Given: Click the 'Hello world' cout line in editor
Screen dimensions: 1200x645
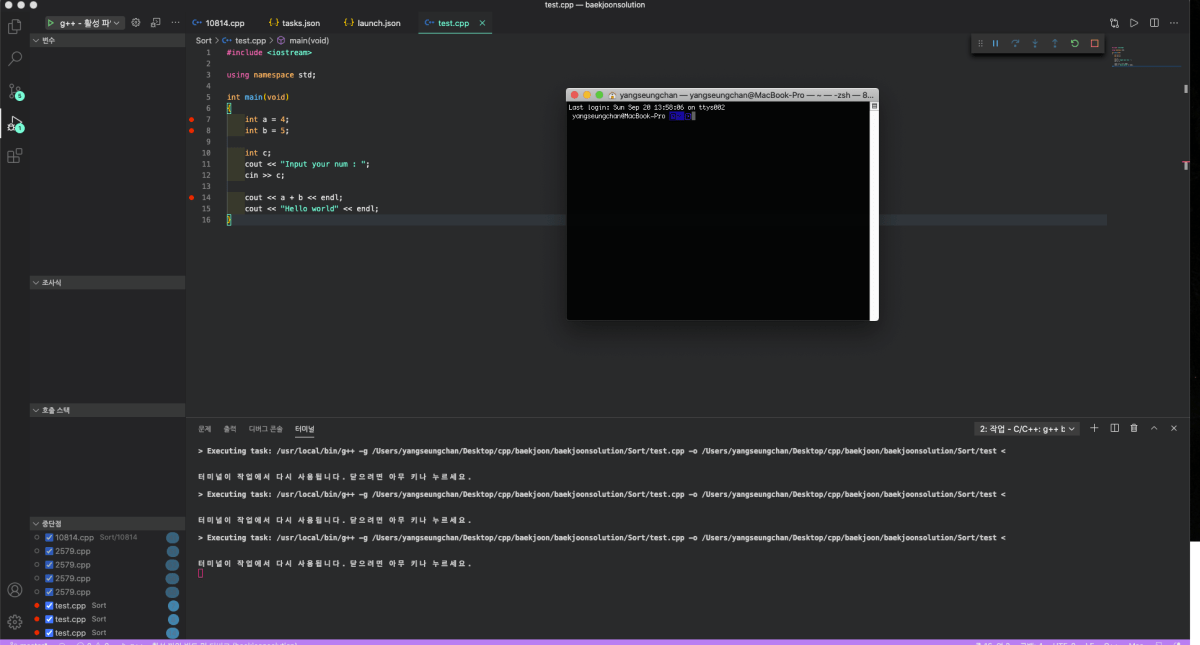Looking at the screenshot, I should pyautogui.click(x=312, y=209).
